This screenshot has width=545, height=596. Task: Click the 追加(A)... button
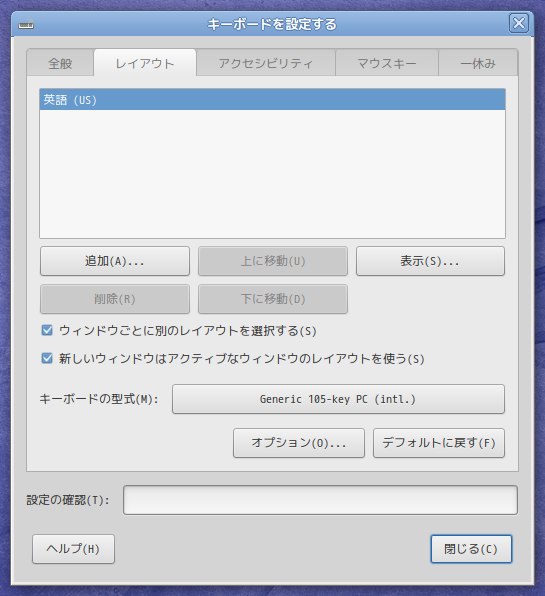click(x=115, y=261)
